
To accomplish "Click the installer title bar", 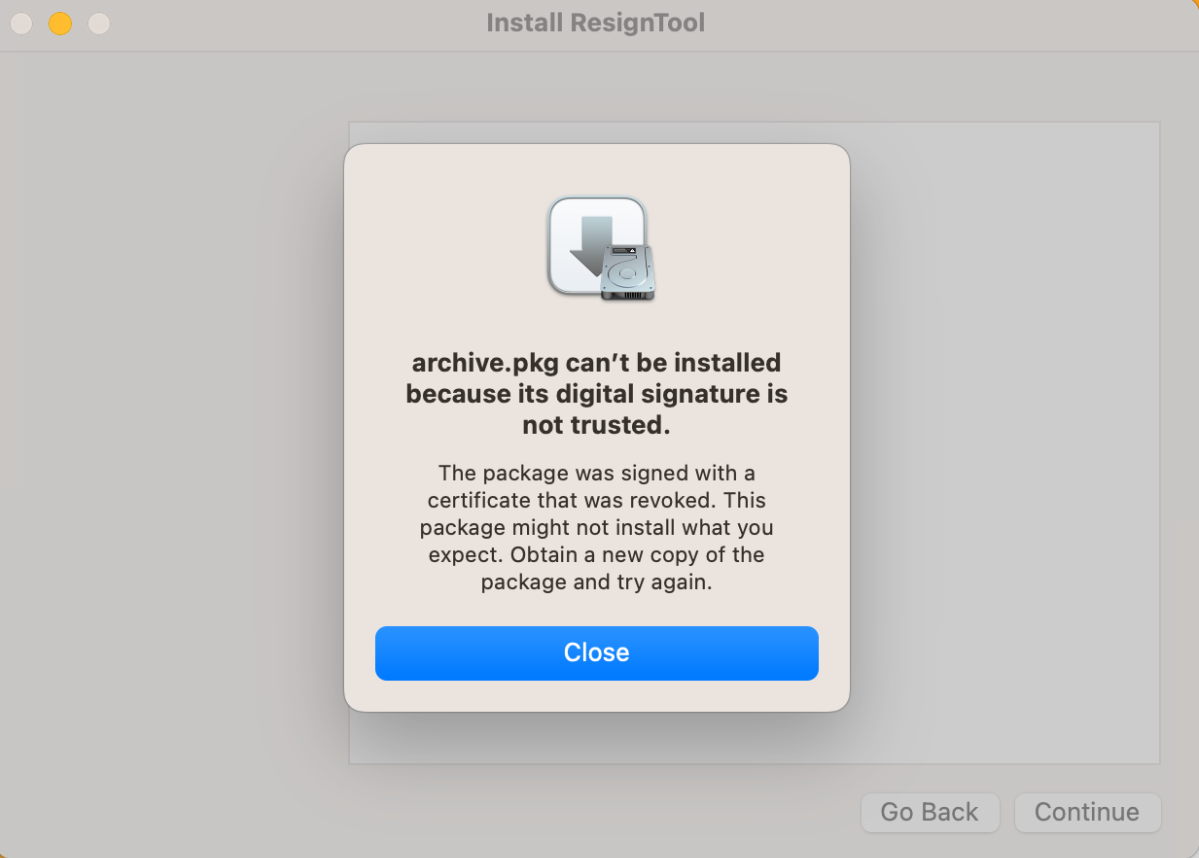I will [x=300, y=22].
